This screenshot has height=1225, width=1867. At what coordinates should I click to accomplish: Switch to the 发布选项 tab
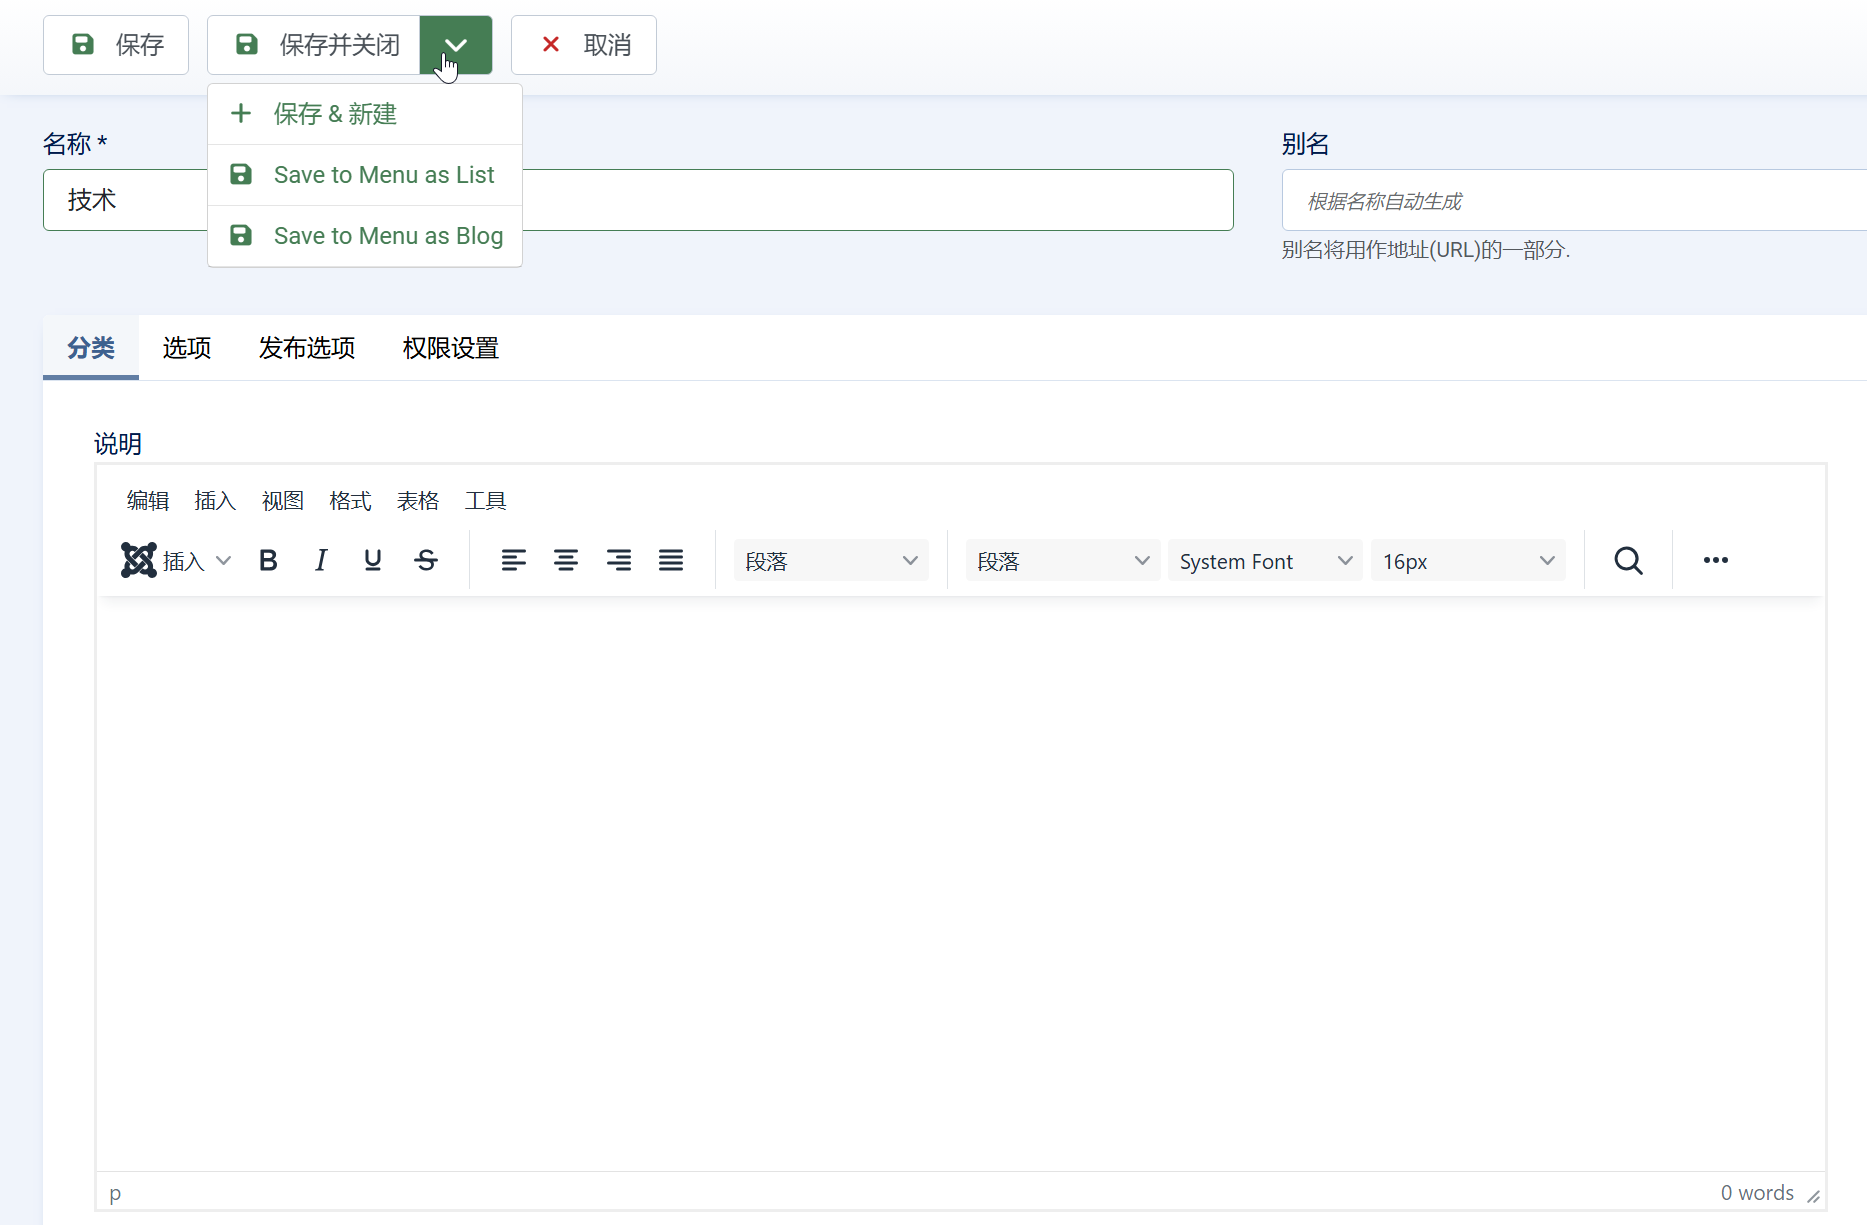[307, 348]
